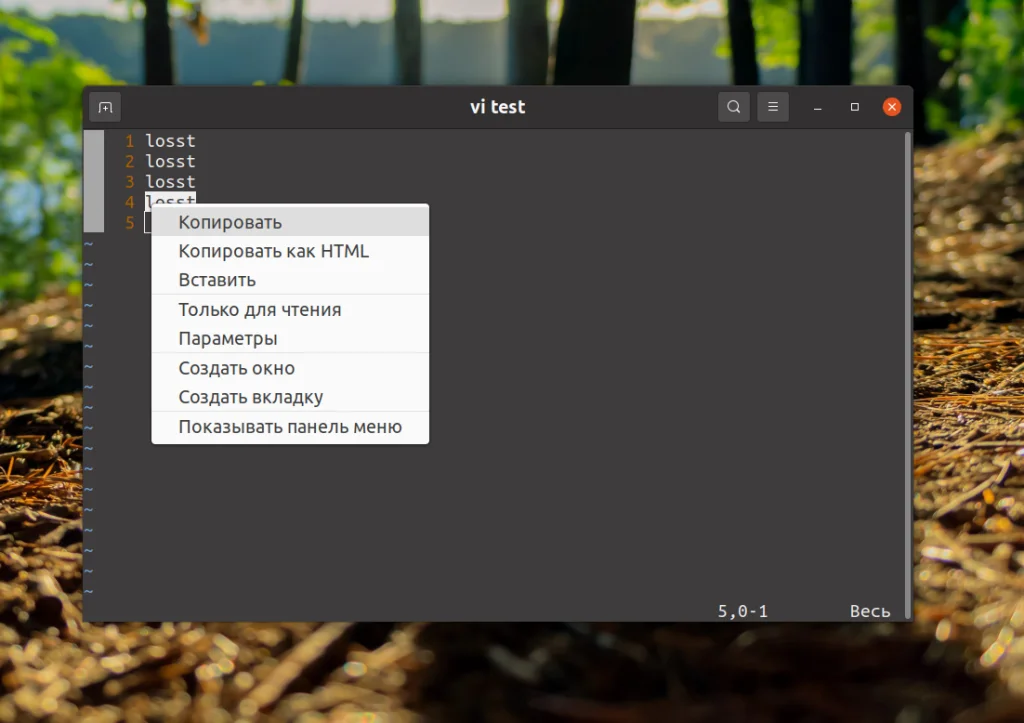Open a new terminal tab from the header icon
Image resolution: width=1024 pixels, height=723 pixels.
click(104, 107)
